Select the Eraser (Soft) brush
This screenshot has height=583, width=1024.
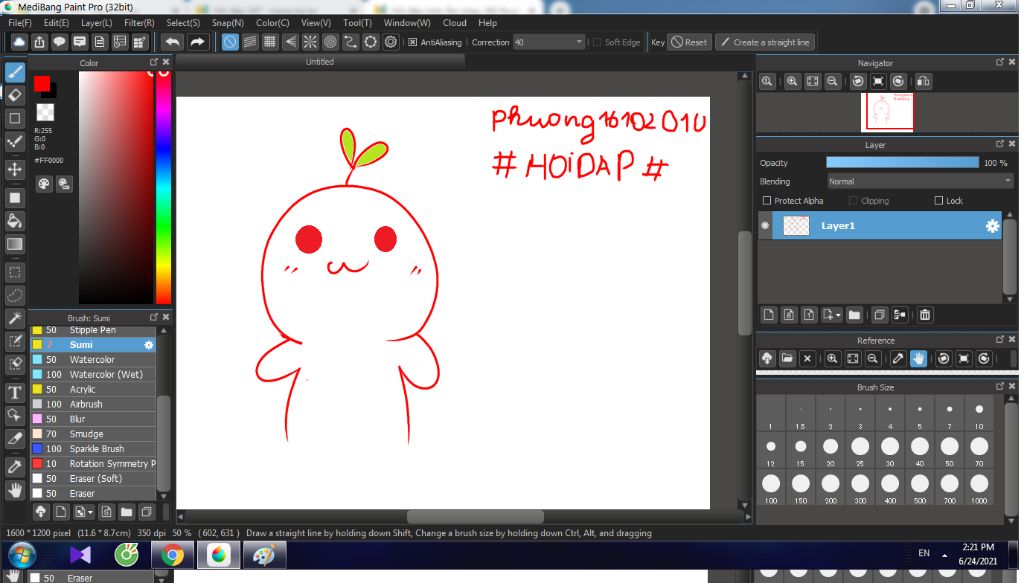93,479
